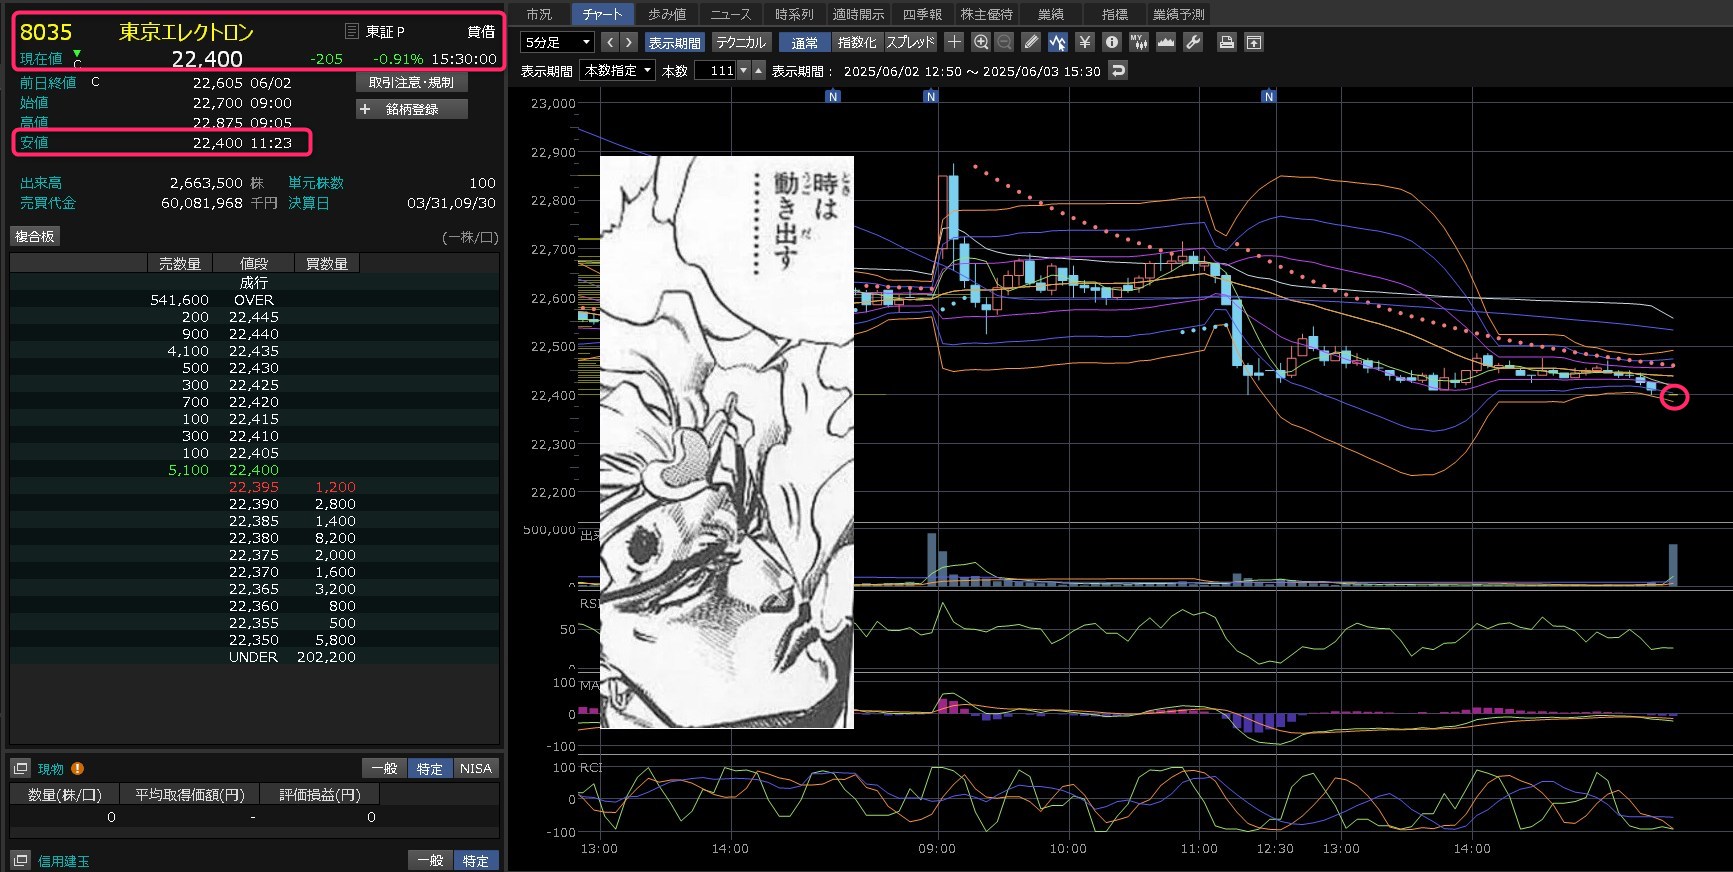1733x872 pixels.
Task: Zoom out the chart with magnifier minus icon
Action: (1004, 42)
